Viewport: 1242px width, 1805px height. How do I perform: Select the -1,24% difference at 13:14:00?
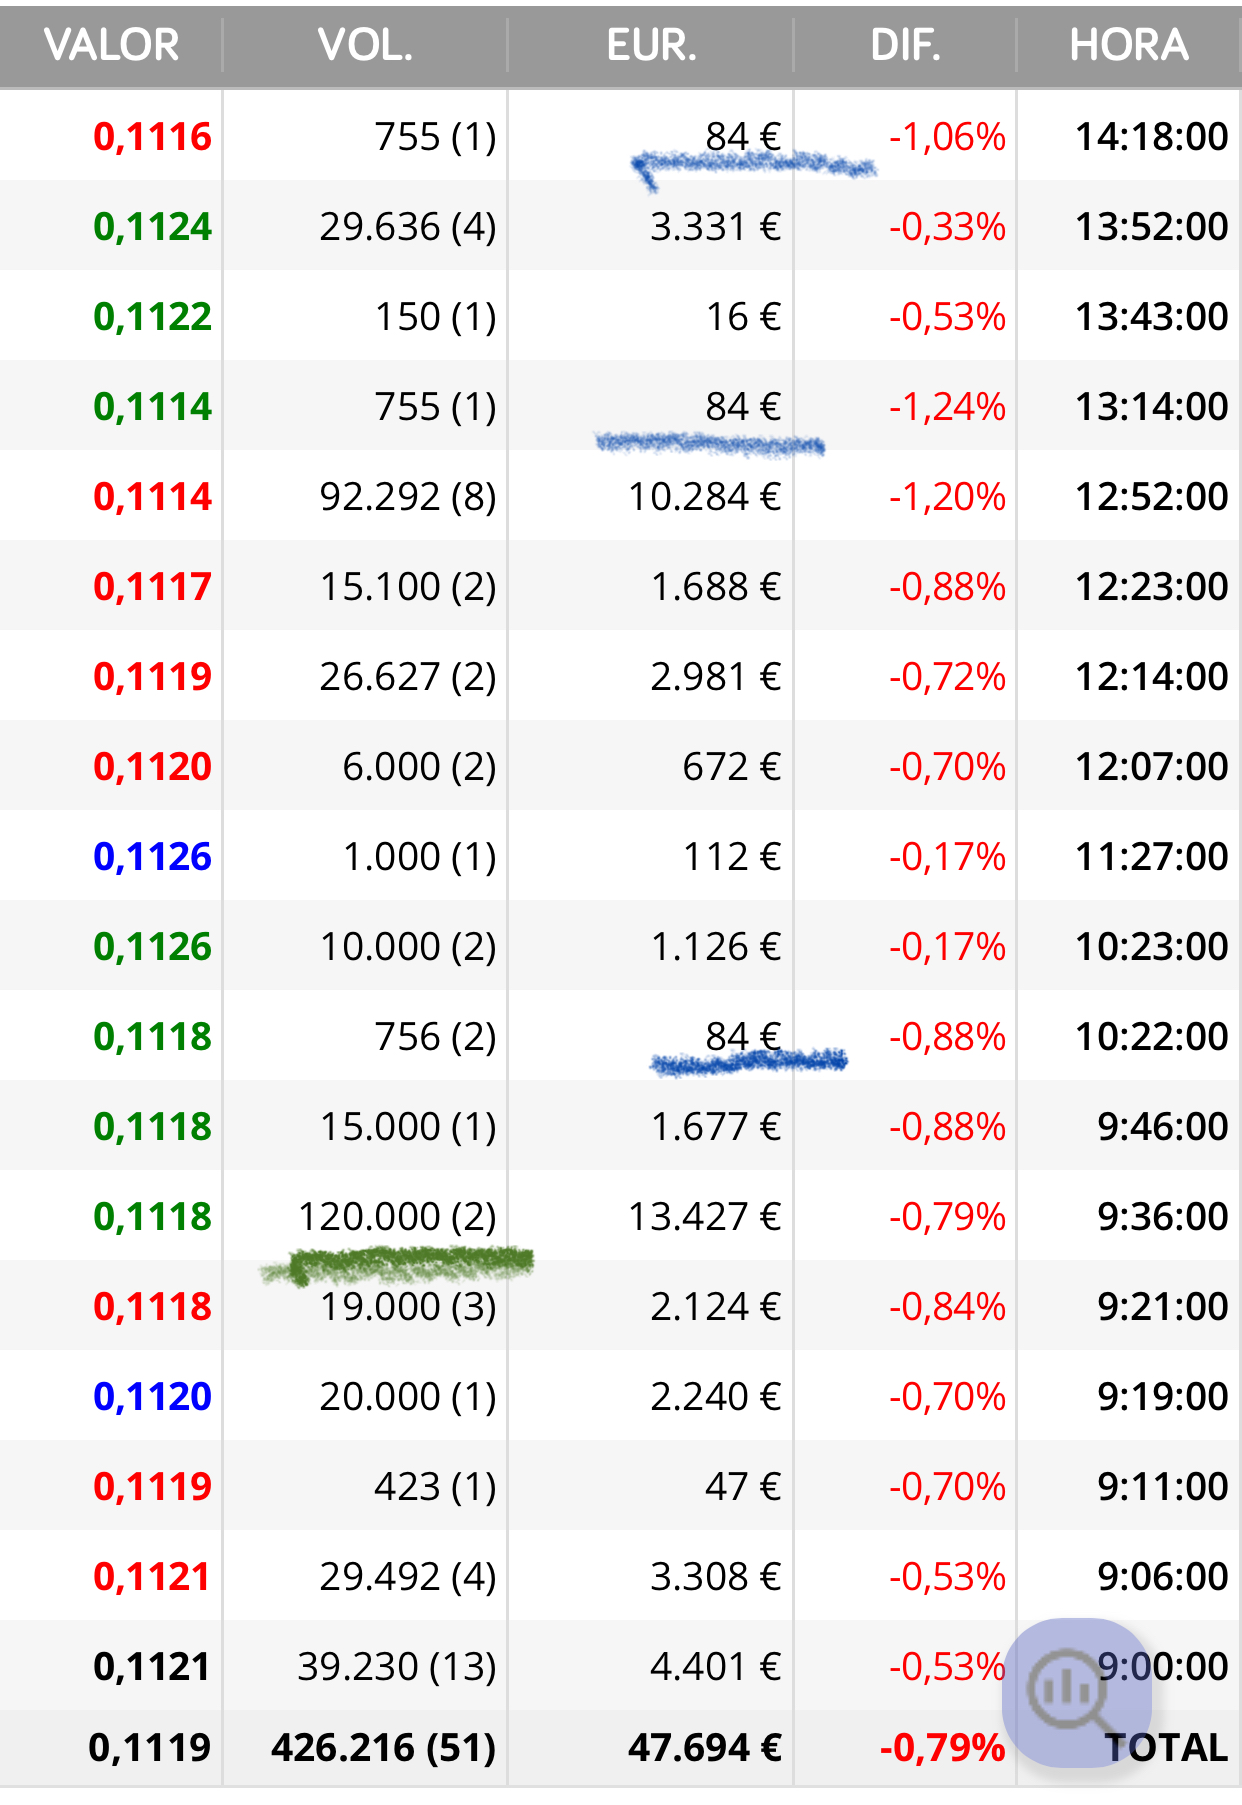947,407
